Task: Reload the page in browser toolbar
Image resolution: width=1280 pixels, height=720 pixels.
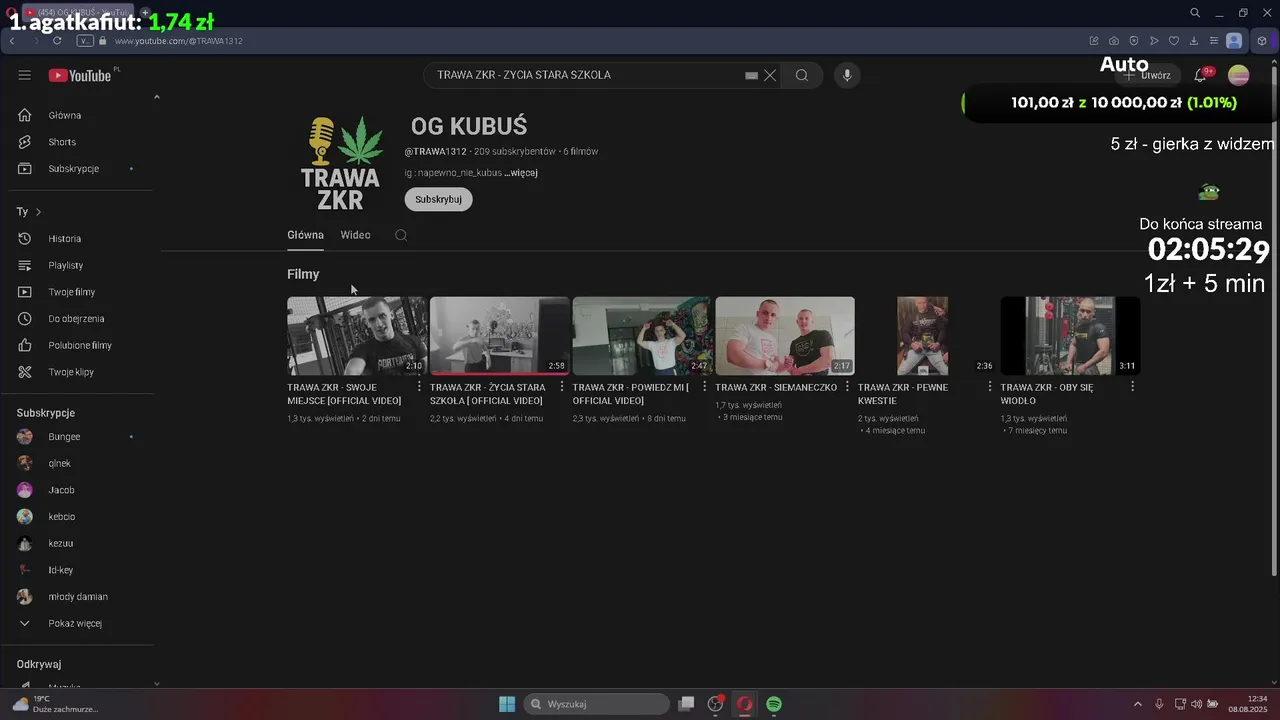Action: (57, 41)
